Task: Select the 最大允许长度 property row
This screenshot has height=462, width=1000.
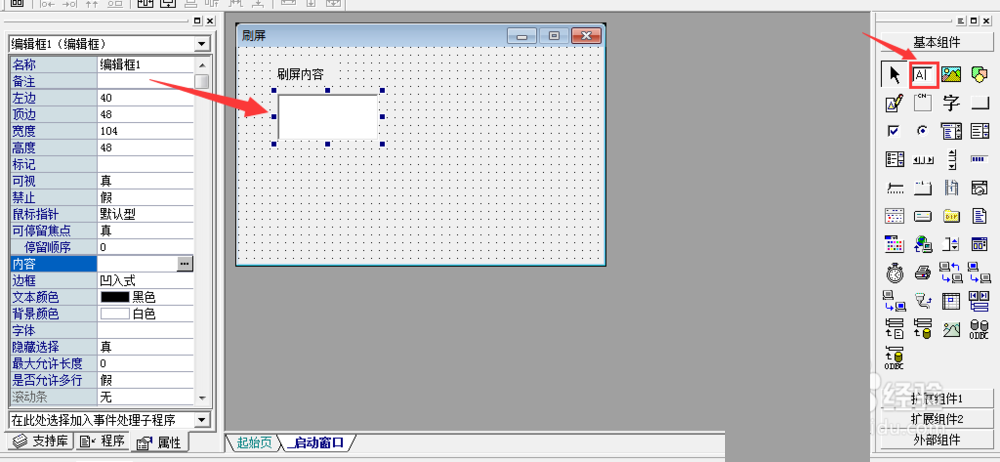Action: (x=102, y=363)
